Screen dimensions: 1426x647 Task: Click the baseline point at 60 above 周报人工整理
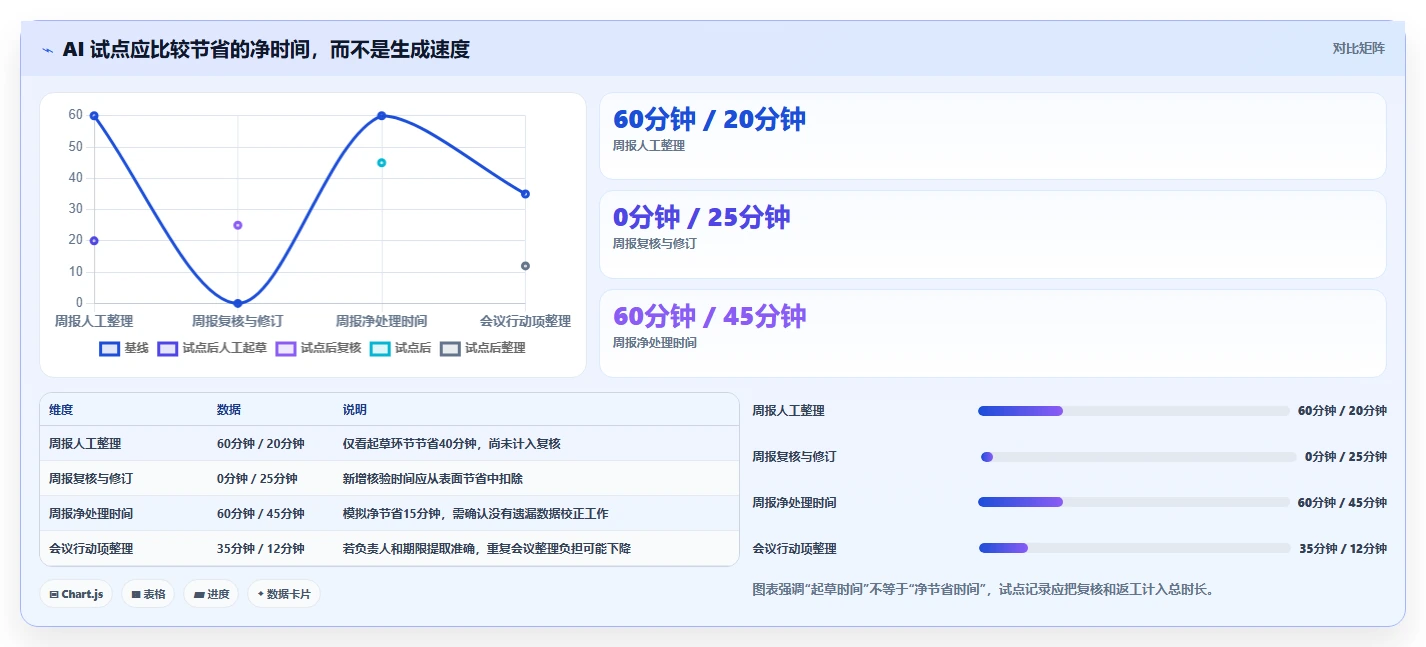coord(94,116)
